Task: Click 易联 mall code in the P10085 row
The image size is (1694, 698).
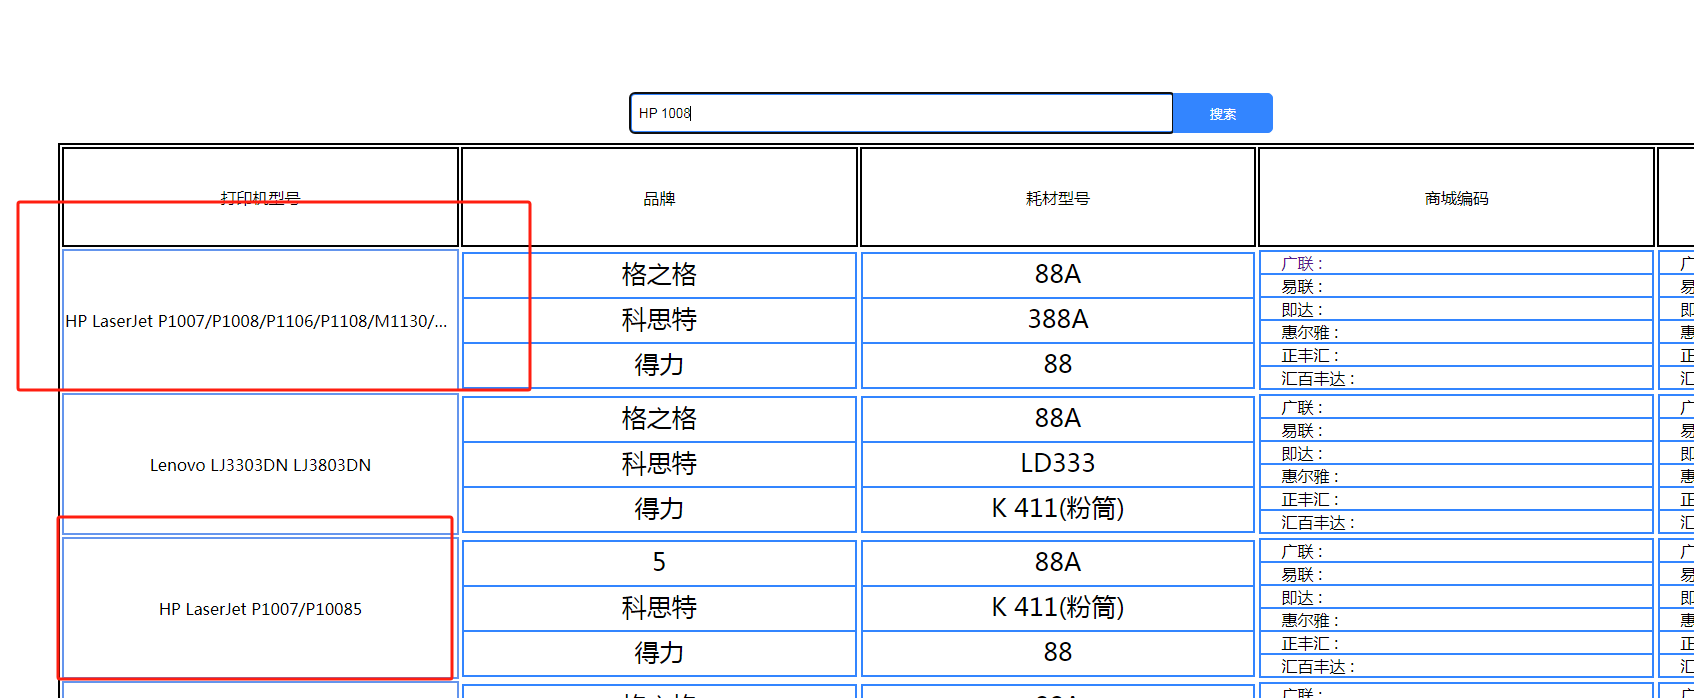Action: click(1456, 574)
